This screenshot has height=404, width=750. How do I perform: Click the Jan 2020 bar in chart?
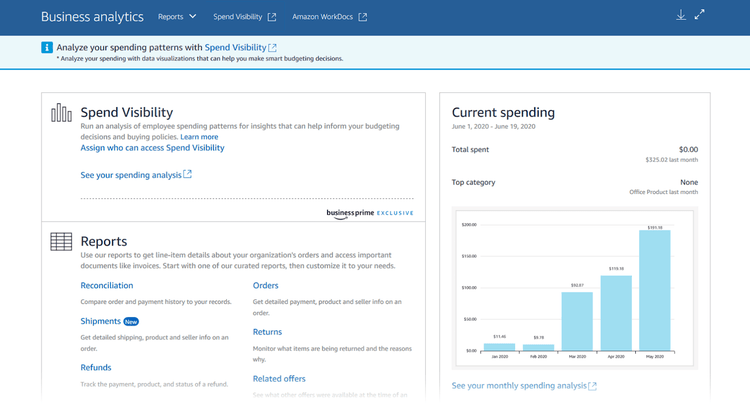pos(499,348)
